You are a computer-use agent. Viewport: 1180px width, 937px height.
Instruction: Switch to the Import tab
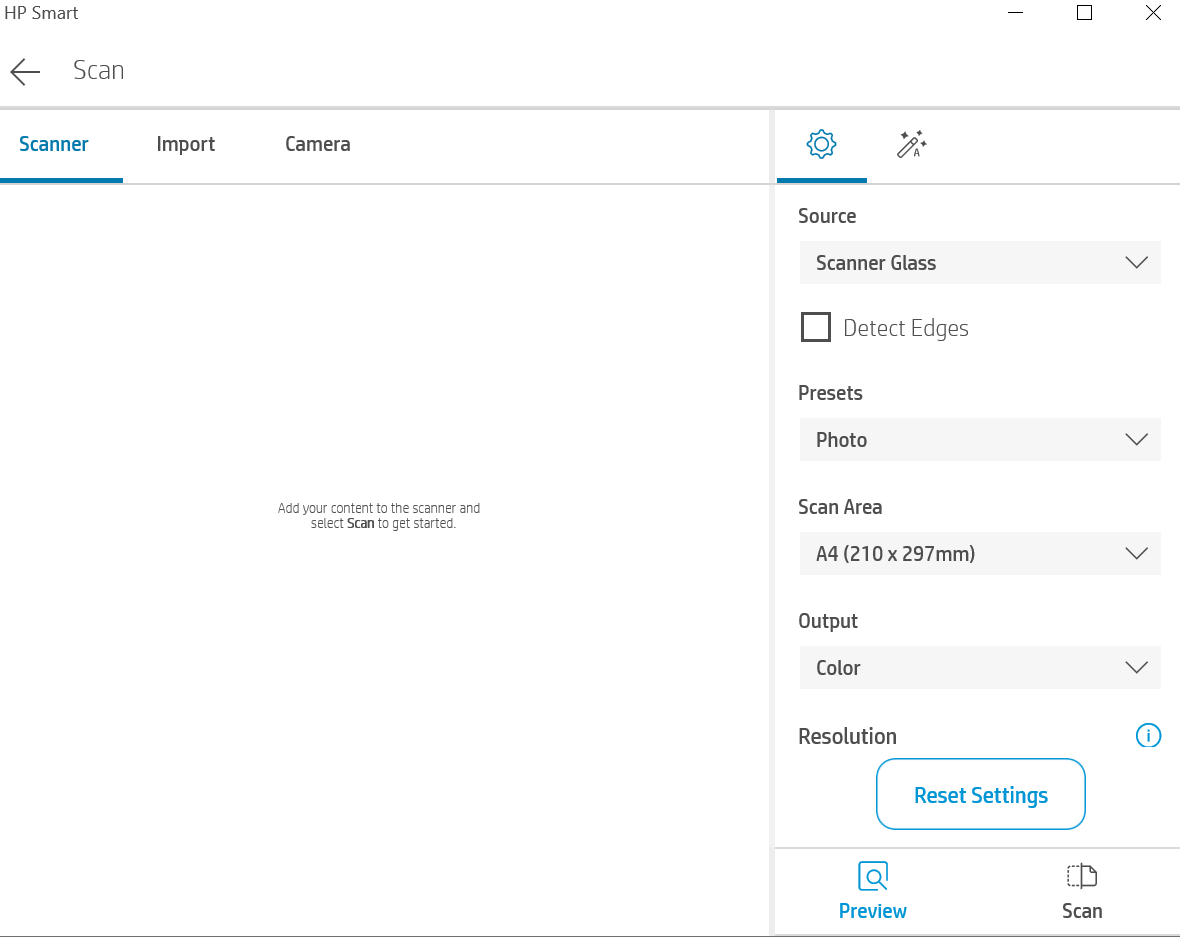[185, 144]
